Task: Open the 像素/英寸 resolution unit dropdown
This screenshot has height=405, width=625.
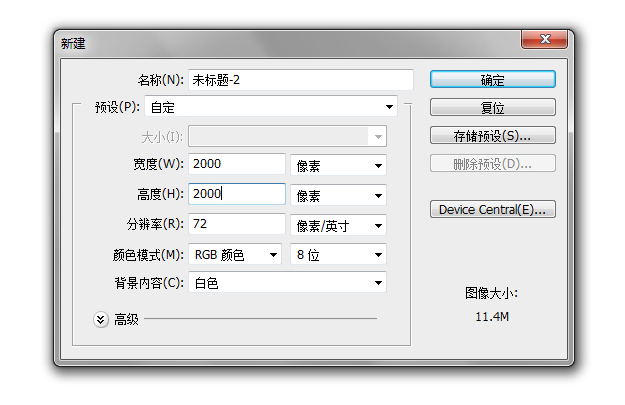Action: click(338, 226)
